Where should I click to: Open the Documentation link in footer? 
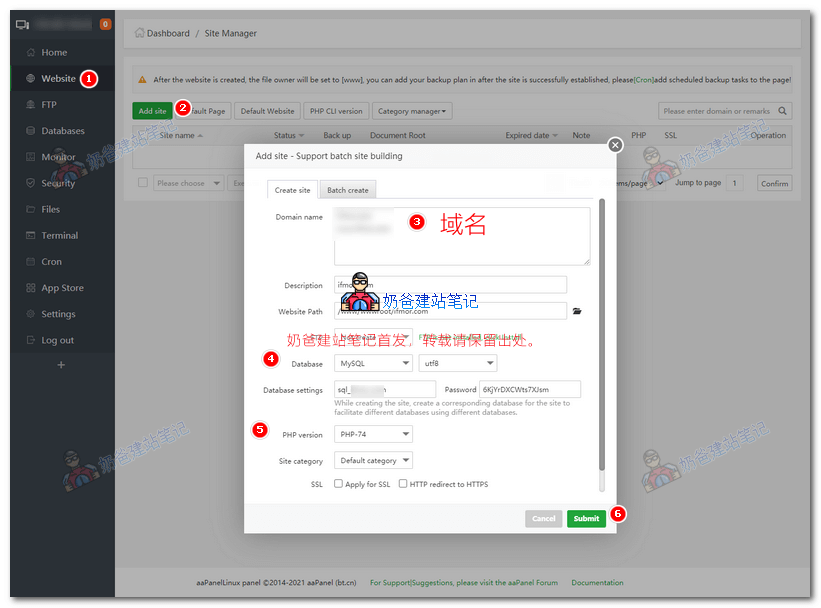click(597, 583)
